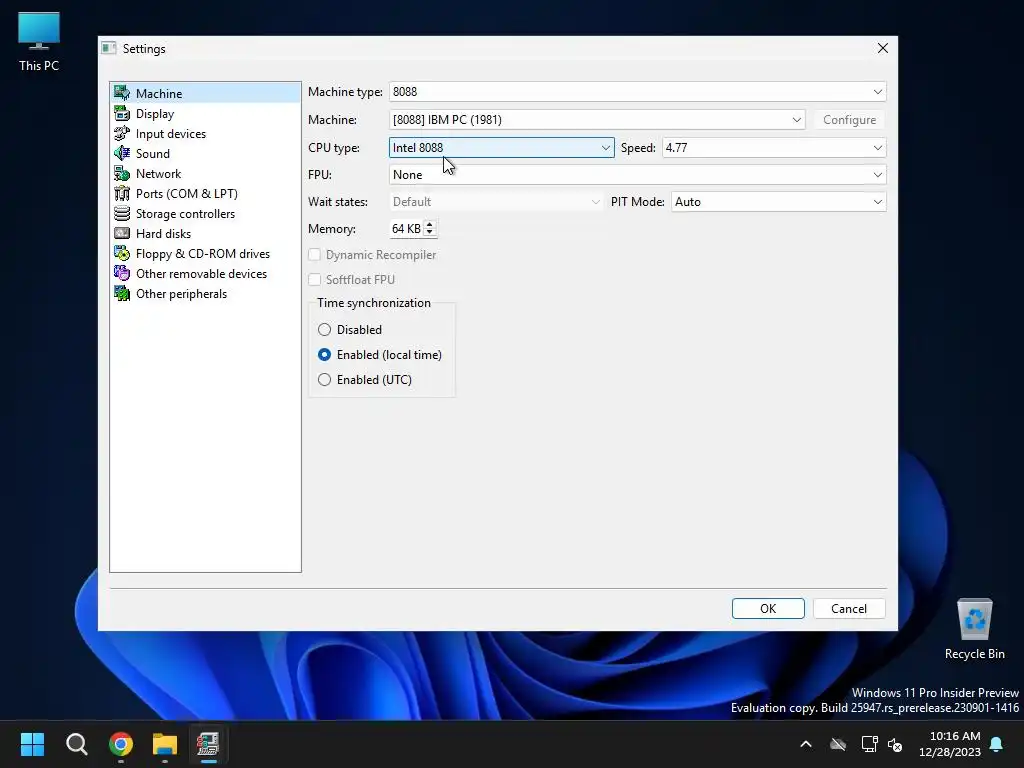Increase Memory with up stepper arrow
Screen dimensions: 1024x768
click(429, 225)
